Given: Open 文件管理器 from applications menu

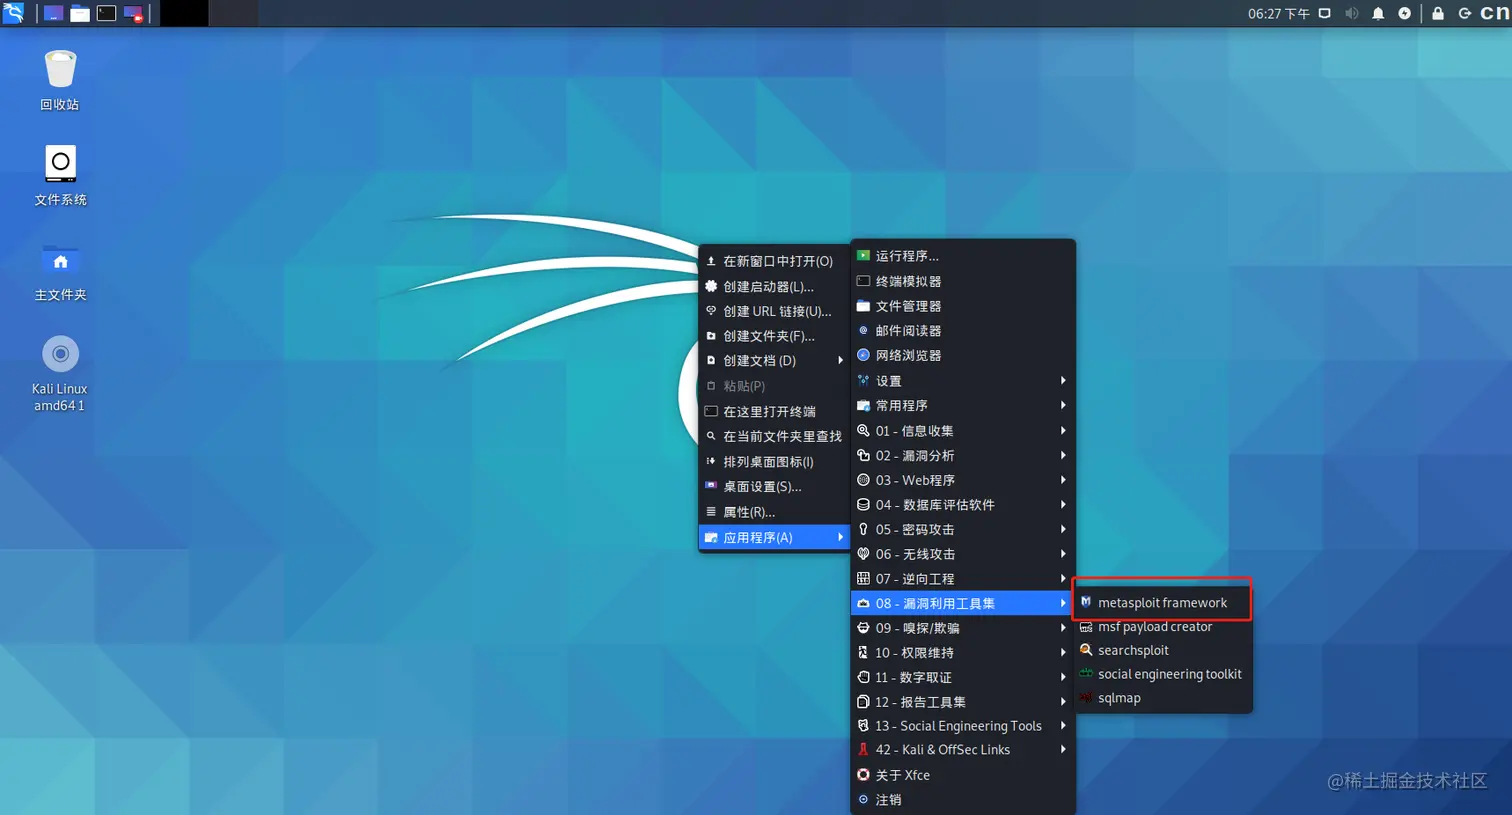Looking at the screenshot, I should 963,306.
